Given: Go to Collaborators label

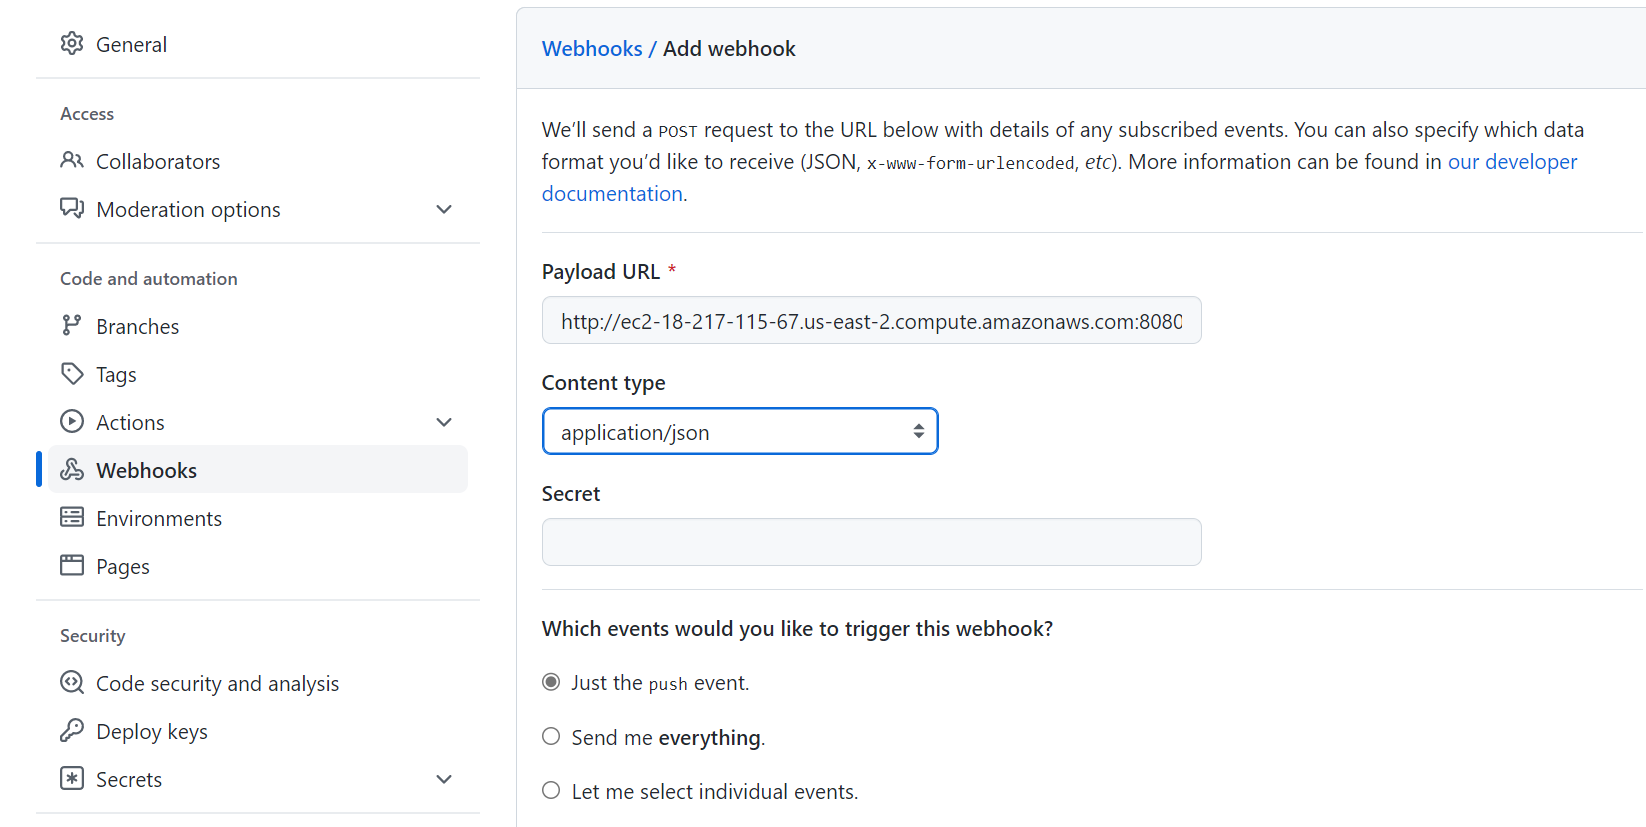Looking at the screenshot, I should pos(158,162).
